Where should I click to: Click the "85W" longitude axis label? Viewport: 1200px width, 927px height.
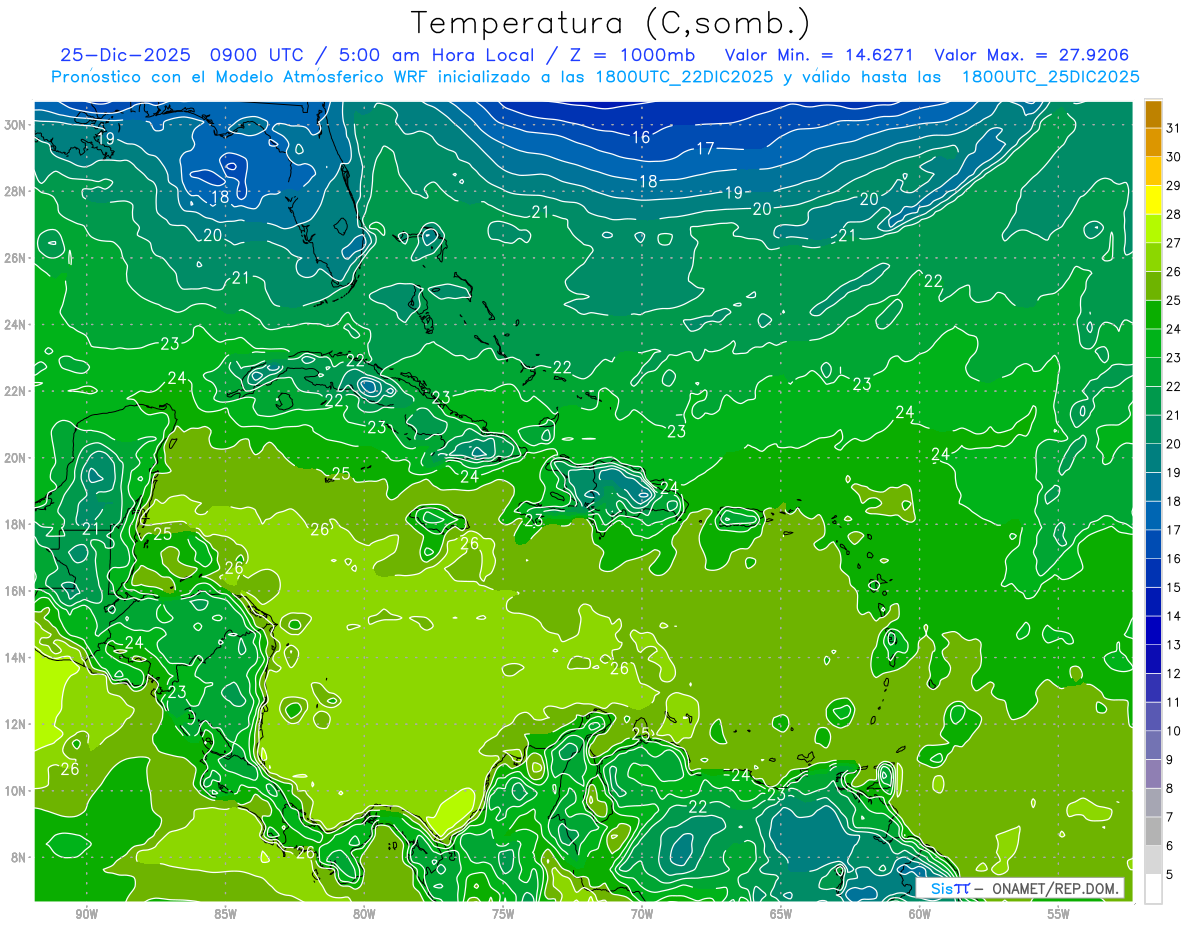pos(225,914)
